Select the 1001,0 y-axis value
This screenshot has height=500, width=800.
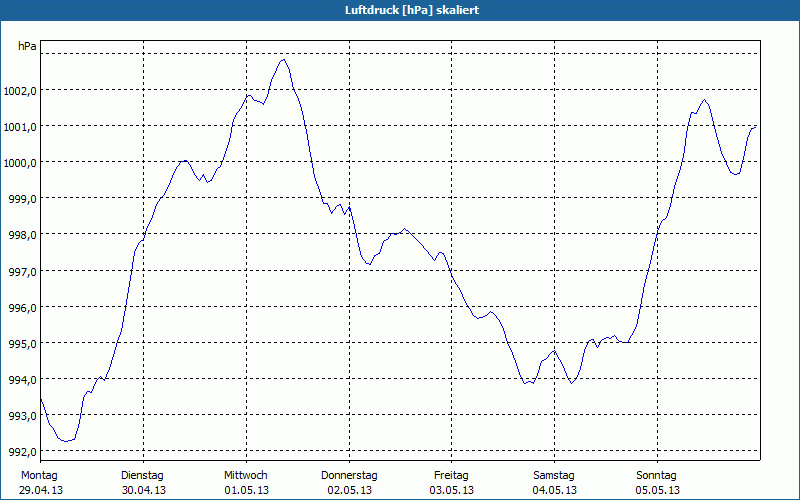click(19, 128)
